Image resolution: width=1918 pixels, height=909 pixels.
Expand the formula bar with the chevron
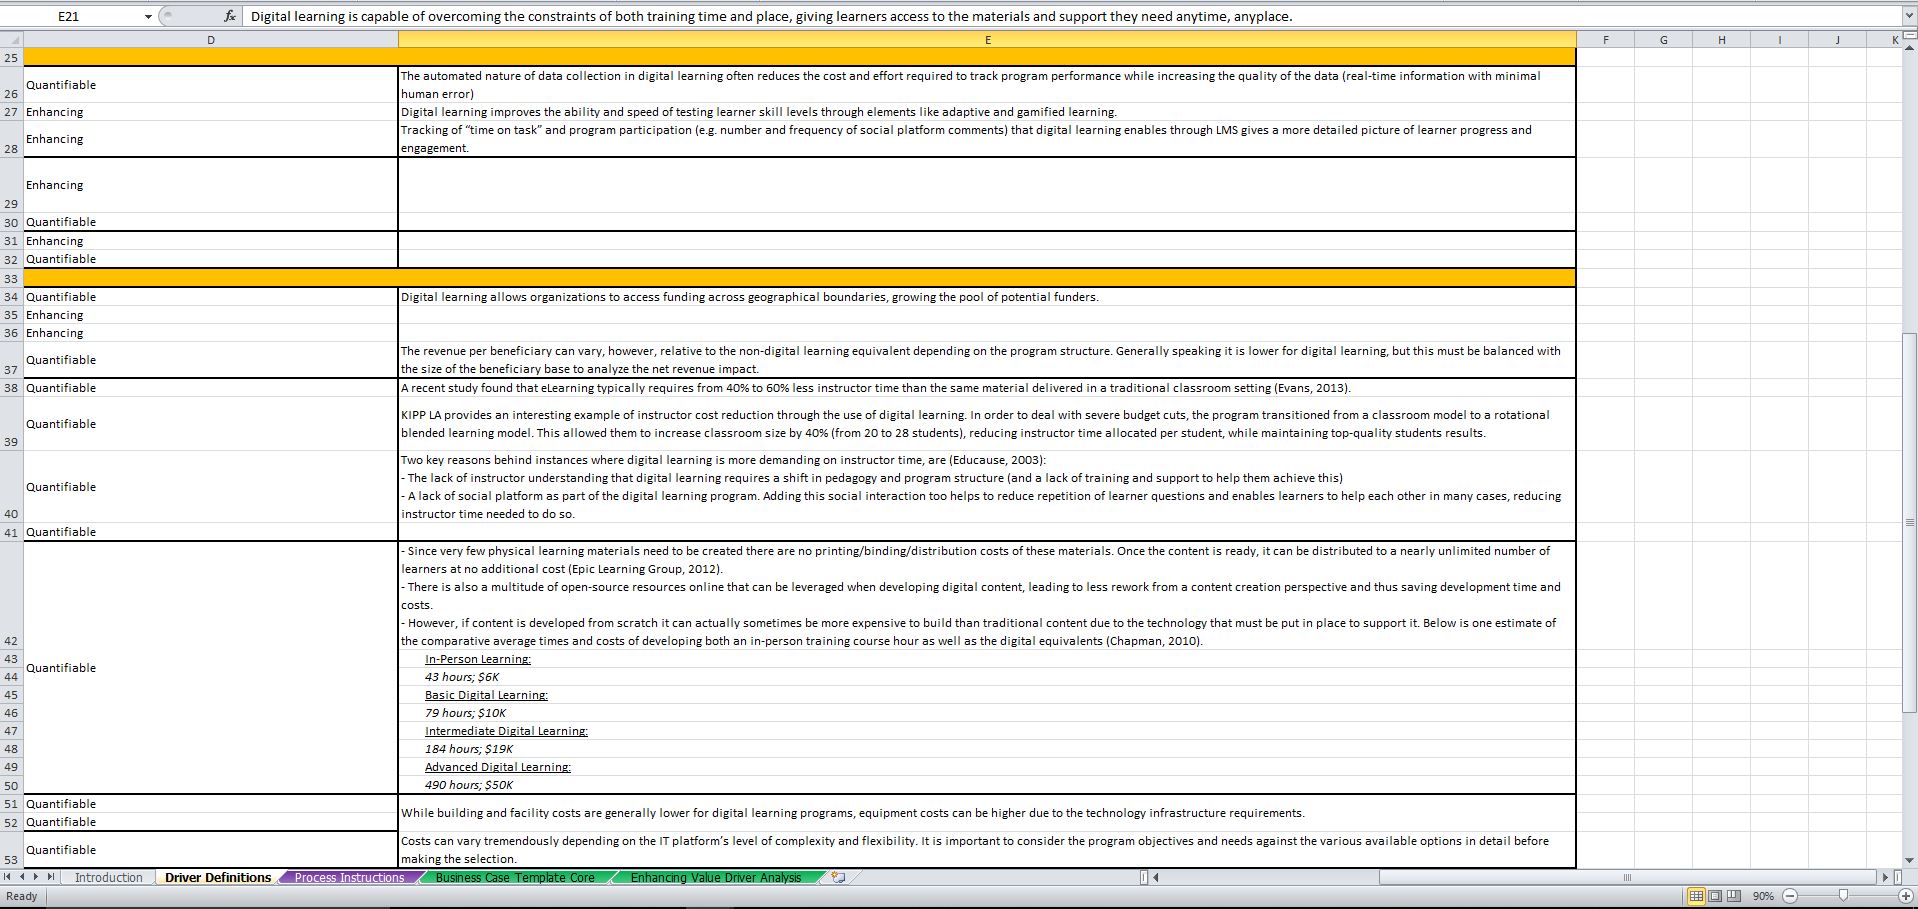click(1908, 16)
